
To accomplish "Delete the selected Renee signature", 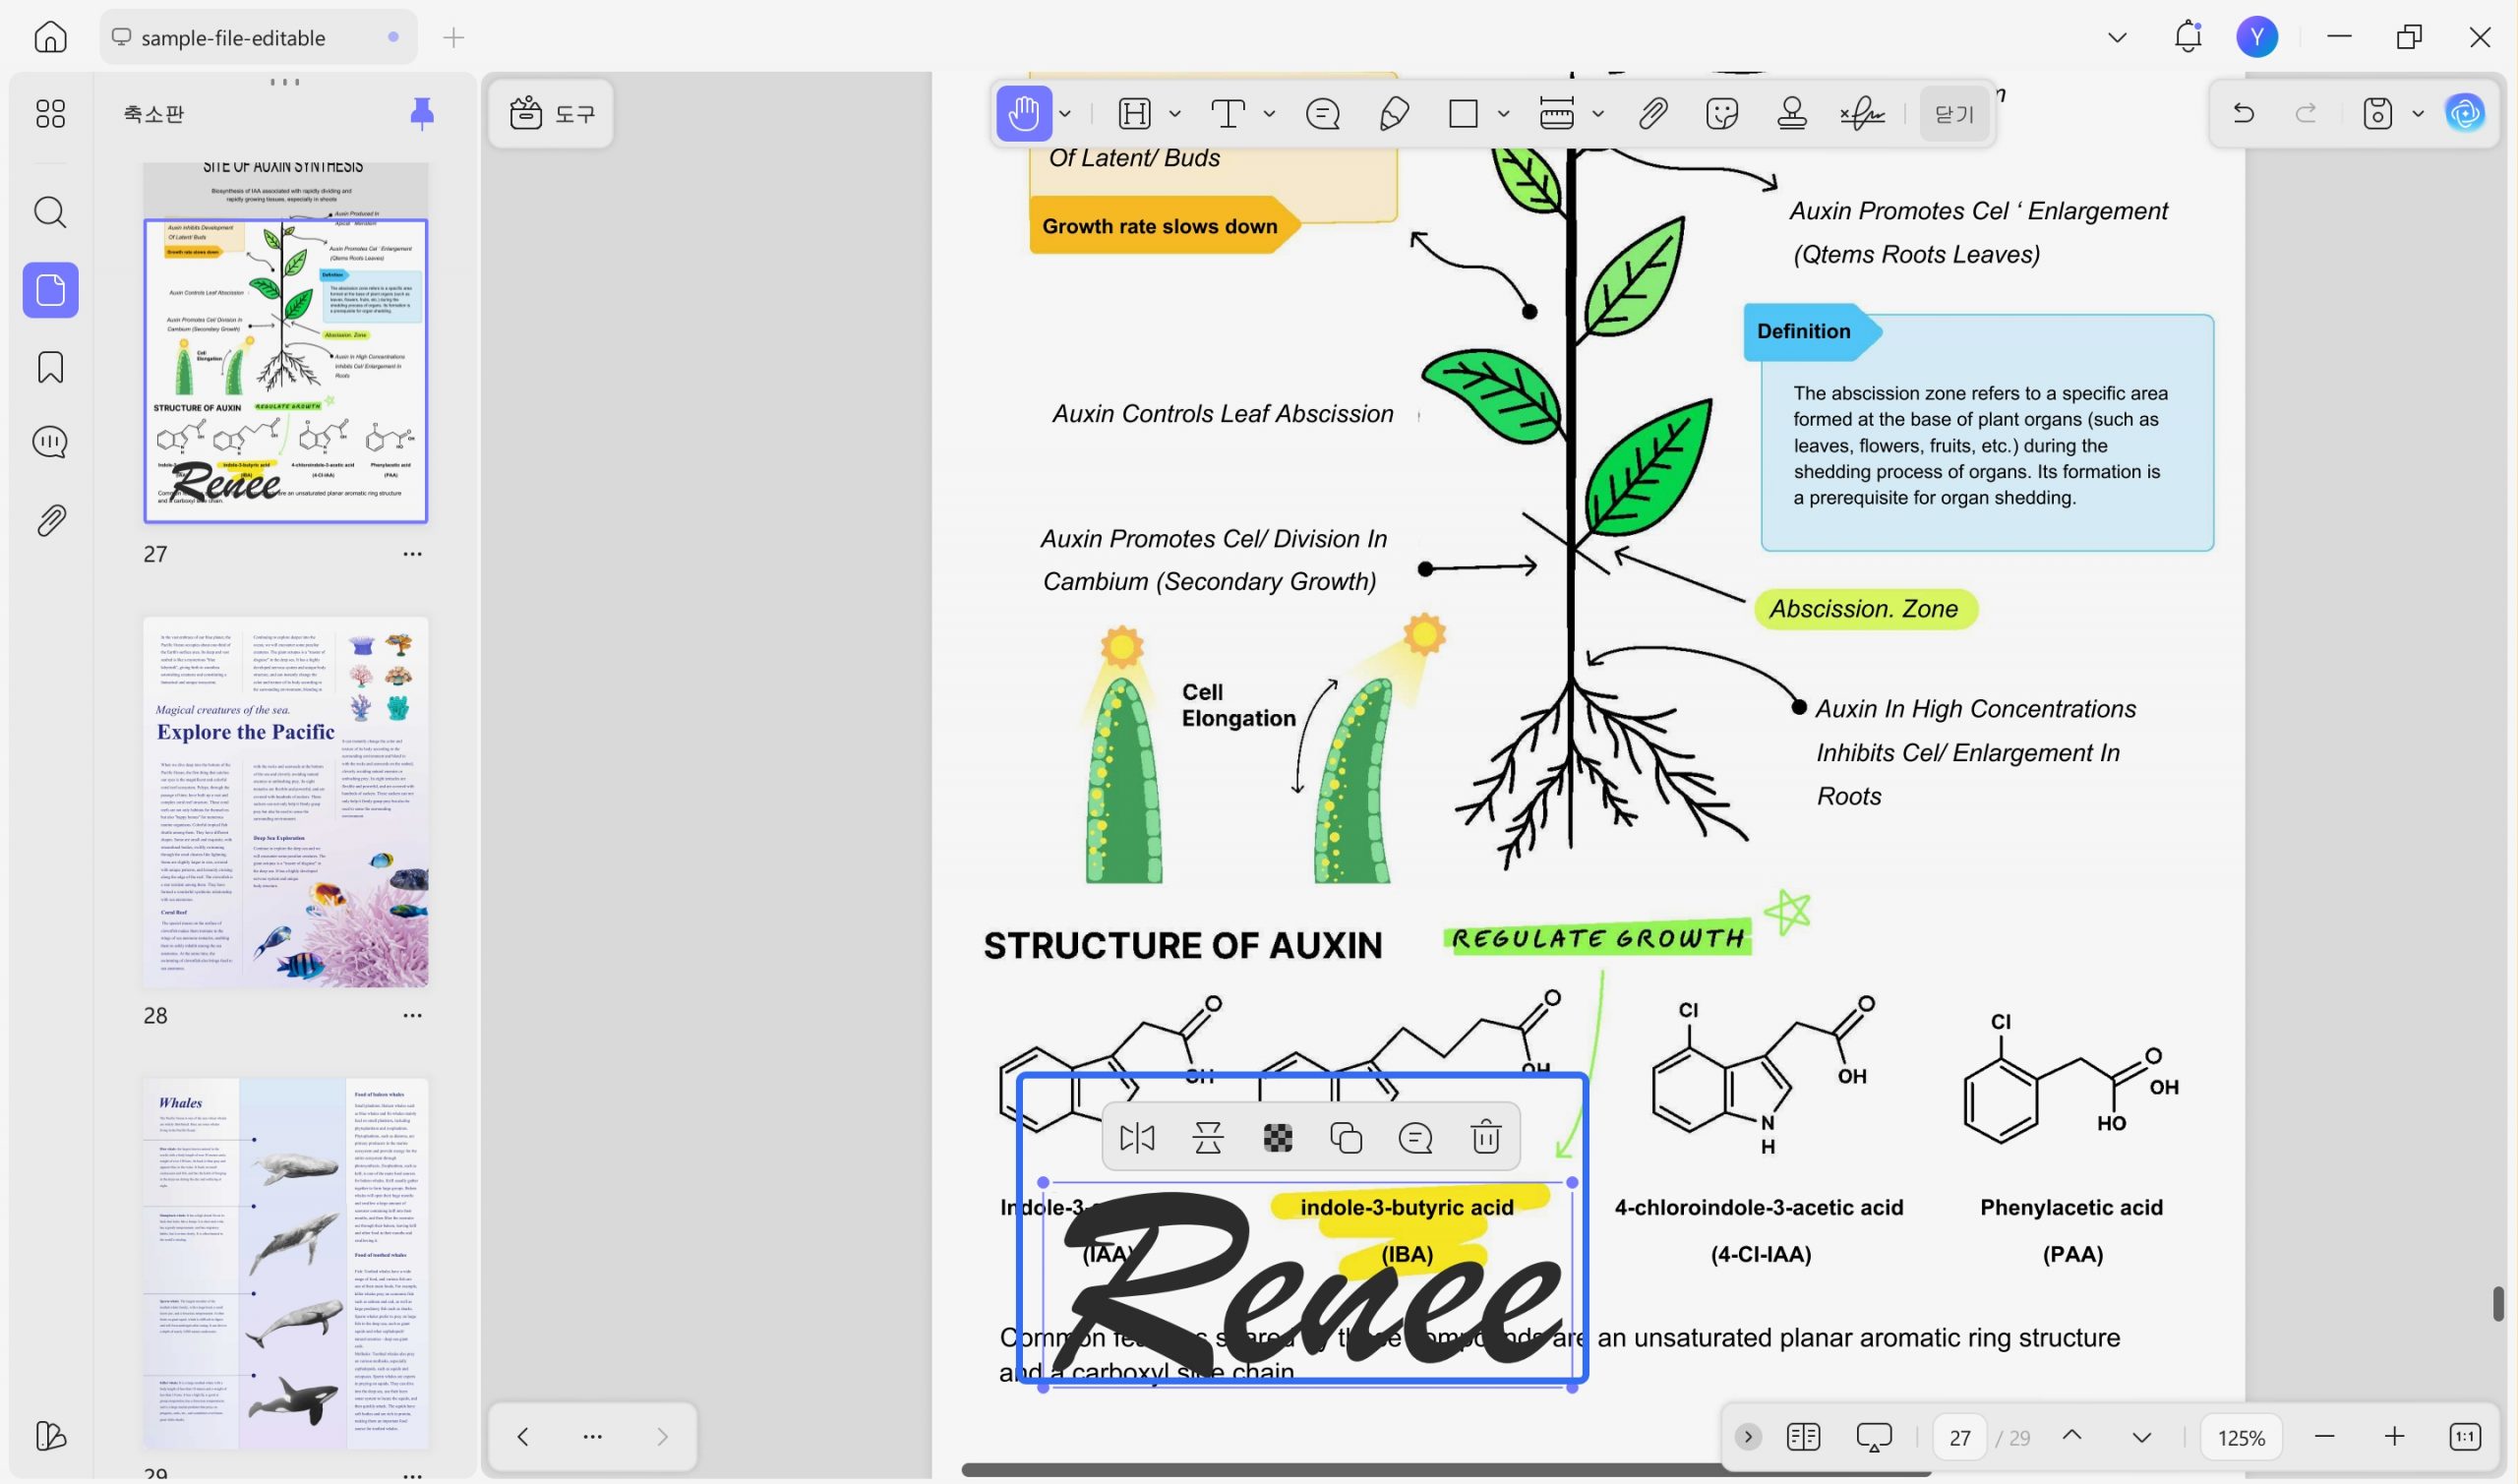I will [x=1486, y=1137].
